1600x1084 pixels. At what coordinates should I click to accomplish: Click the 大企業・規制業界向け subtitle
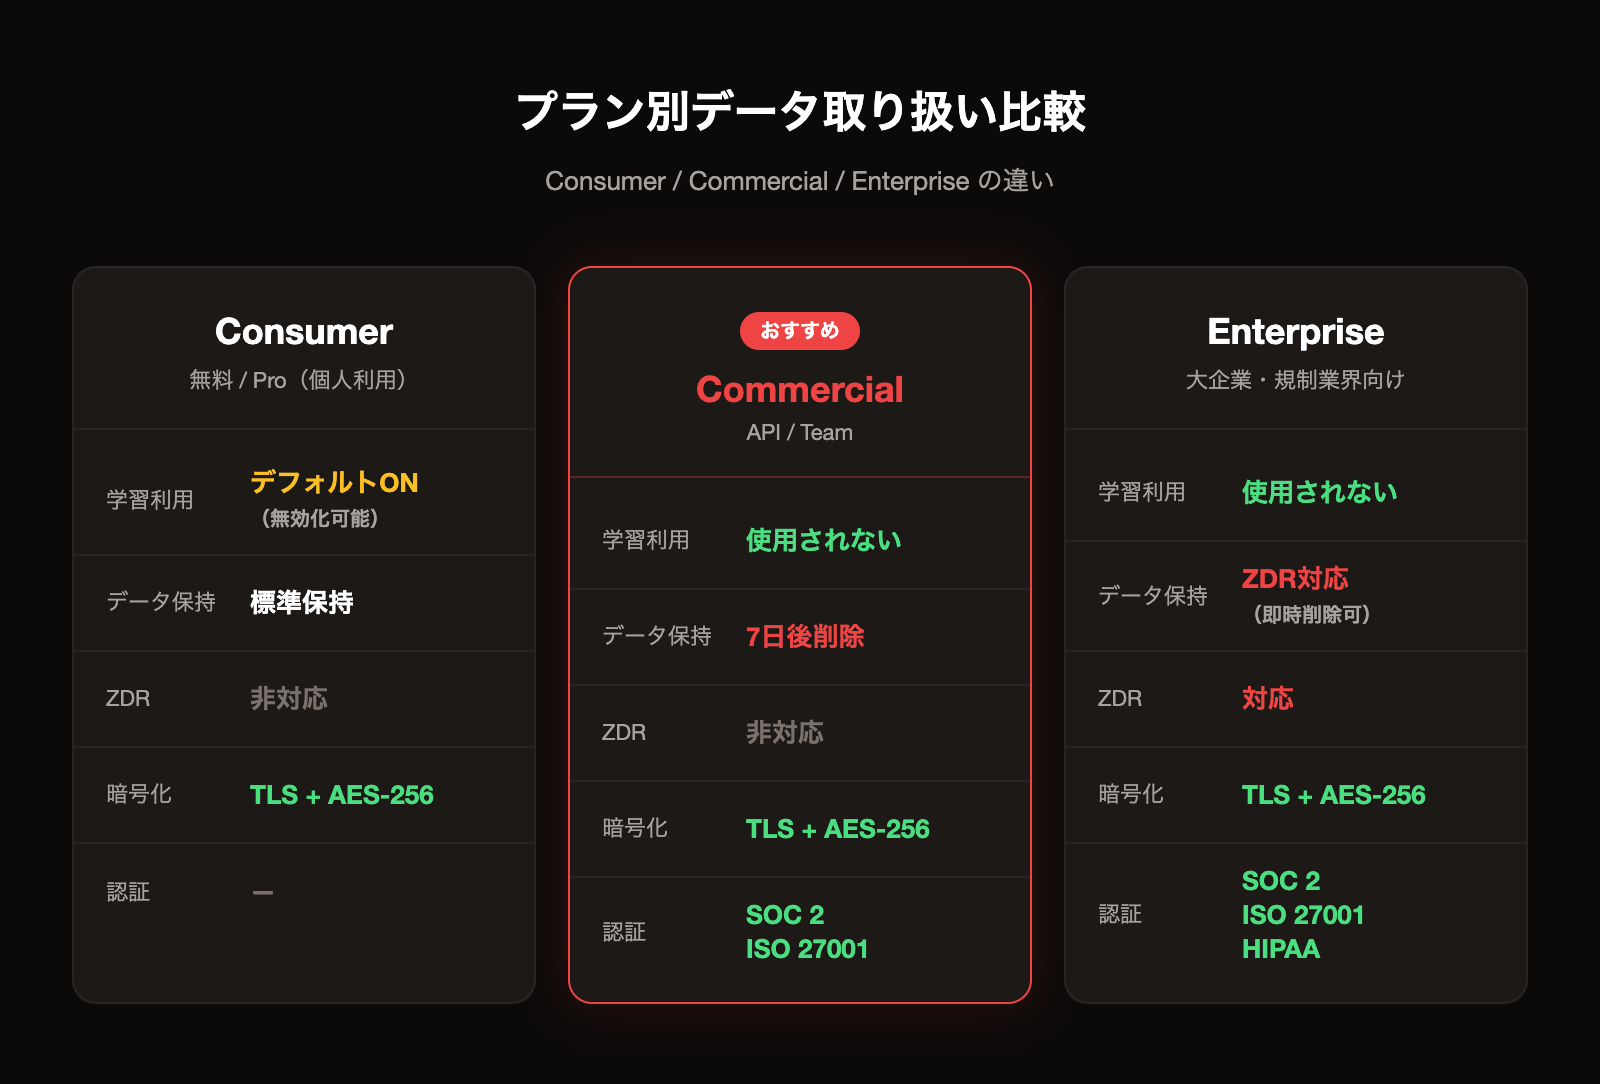1295,380
